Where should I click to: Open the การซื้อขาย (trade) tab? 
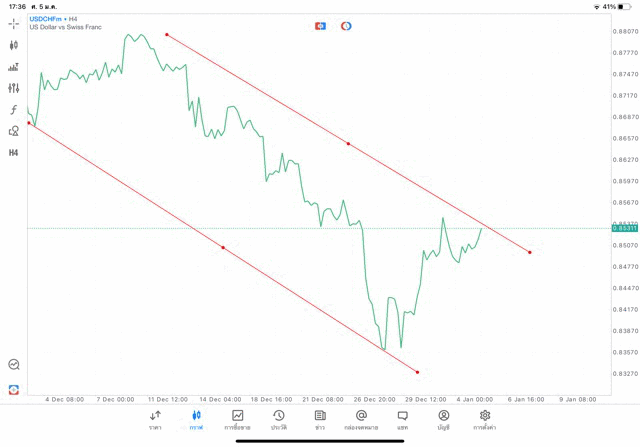(238, 419)
